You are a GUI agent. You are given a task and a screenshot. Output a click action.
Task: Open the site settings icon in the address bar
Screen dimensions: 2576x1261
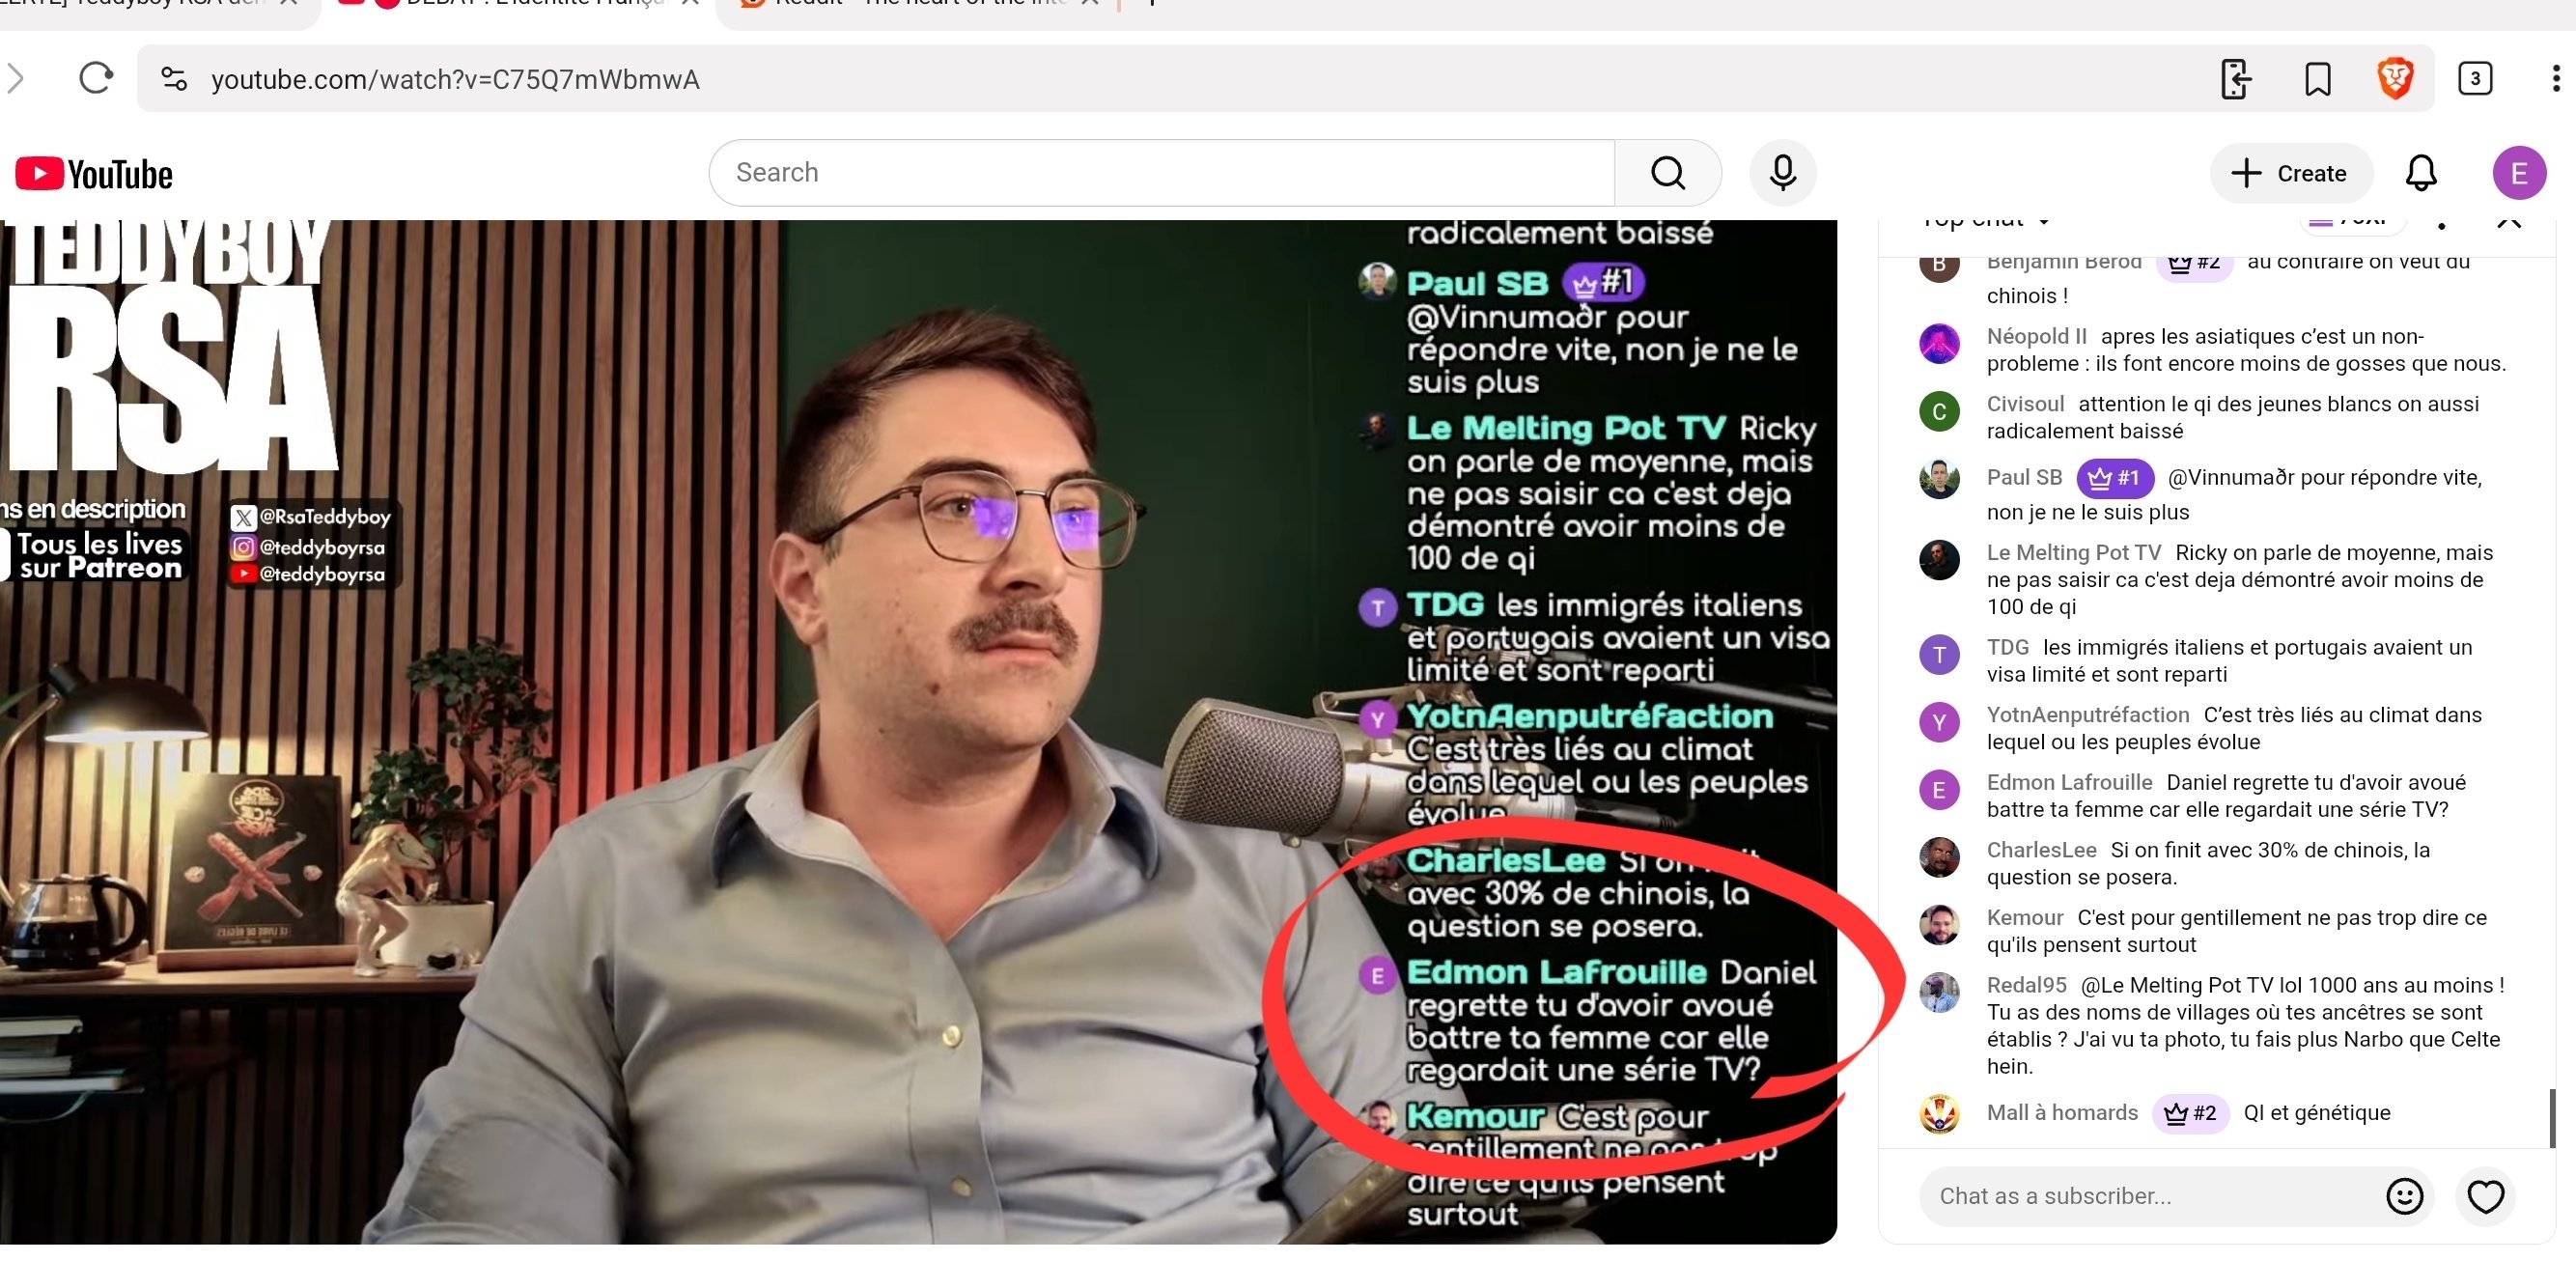pos(174,79)
